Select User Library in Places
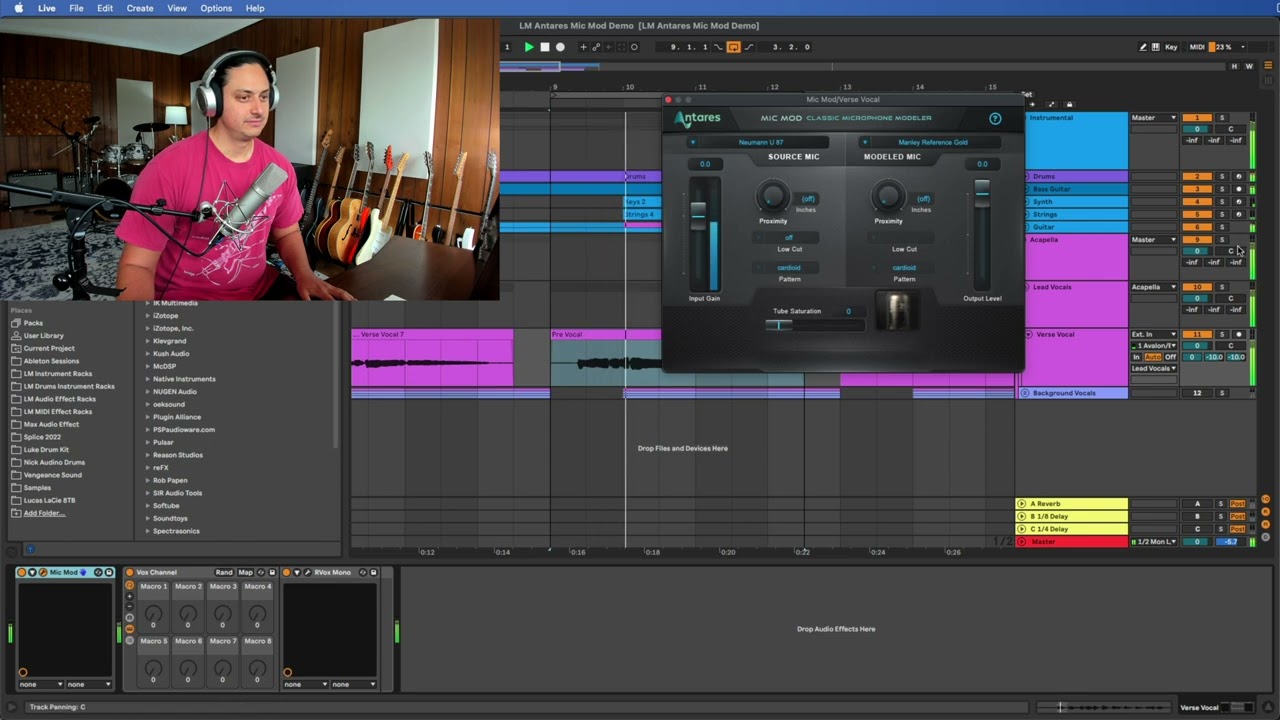 click(43, 336)
